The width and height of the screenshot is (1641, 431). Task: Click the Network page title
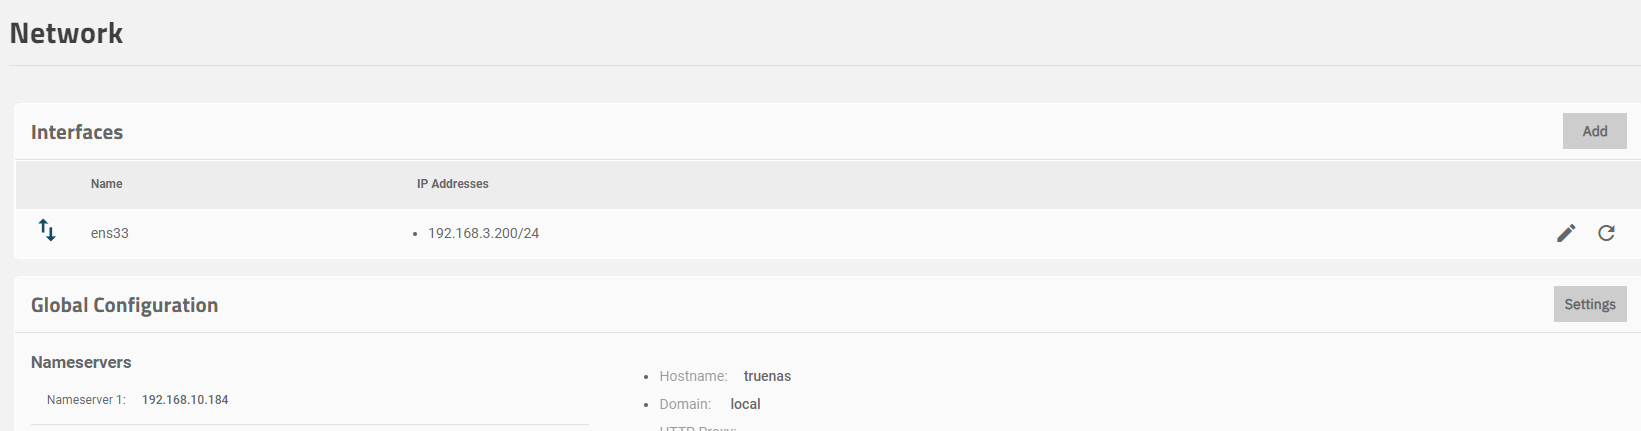coord(66,33)
